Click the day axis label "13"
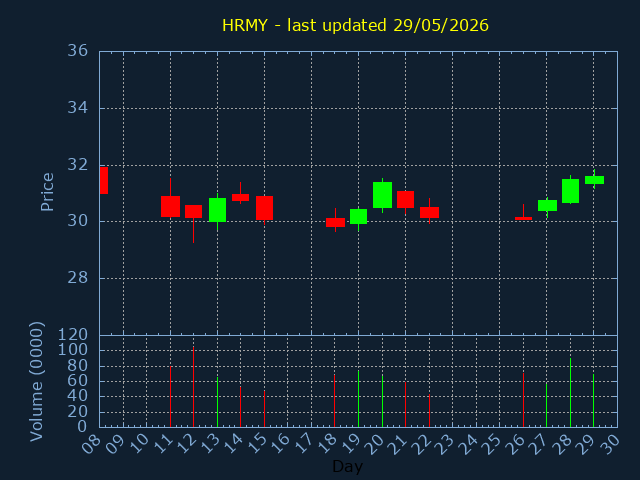 click(x=209, y=444)
